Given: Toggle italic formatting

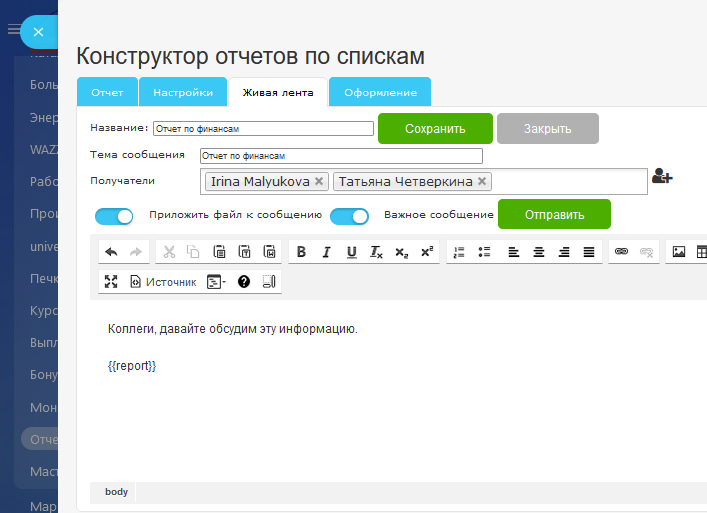Looking at the screenshot, I should (x=326, y=252).
